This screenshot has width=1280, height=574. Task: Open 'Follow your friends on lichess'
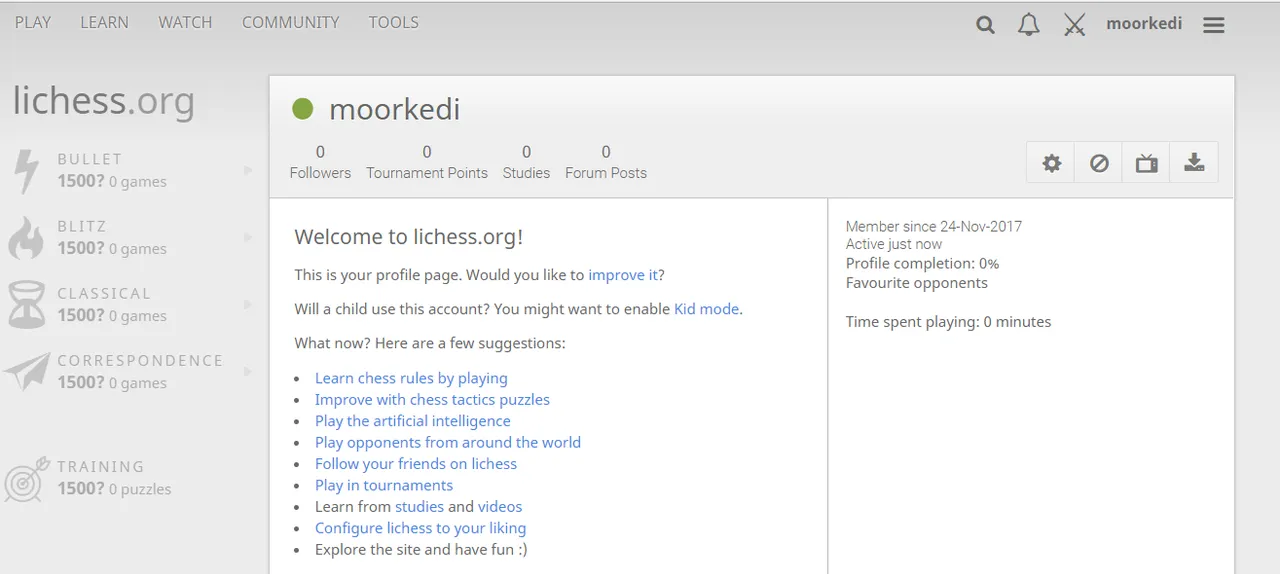coord(416,464)
